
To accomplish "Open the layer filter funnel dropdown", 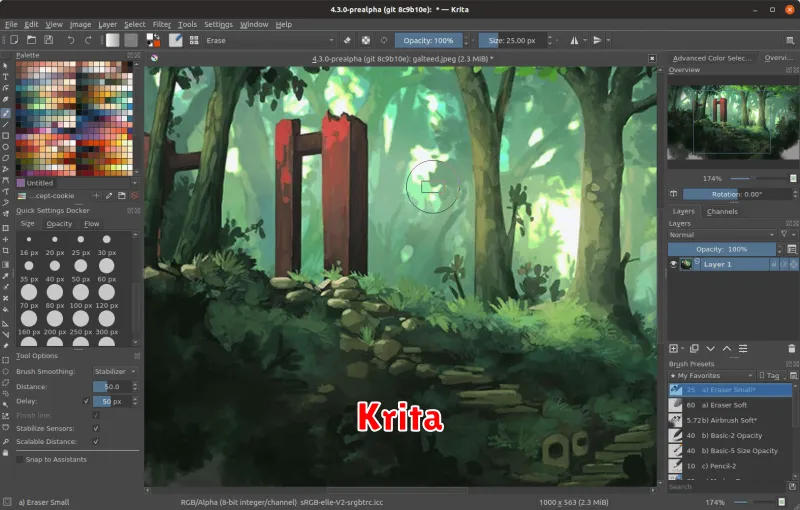I will coord(787,235).
